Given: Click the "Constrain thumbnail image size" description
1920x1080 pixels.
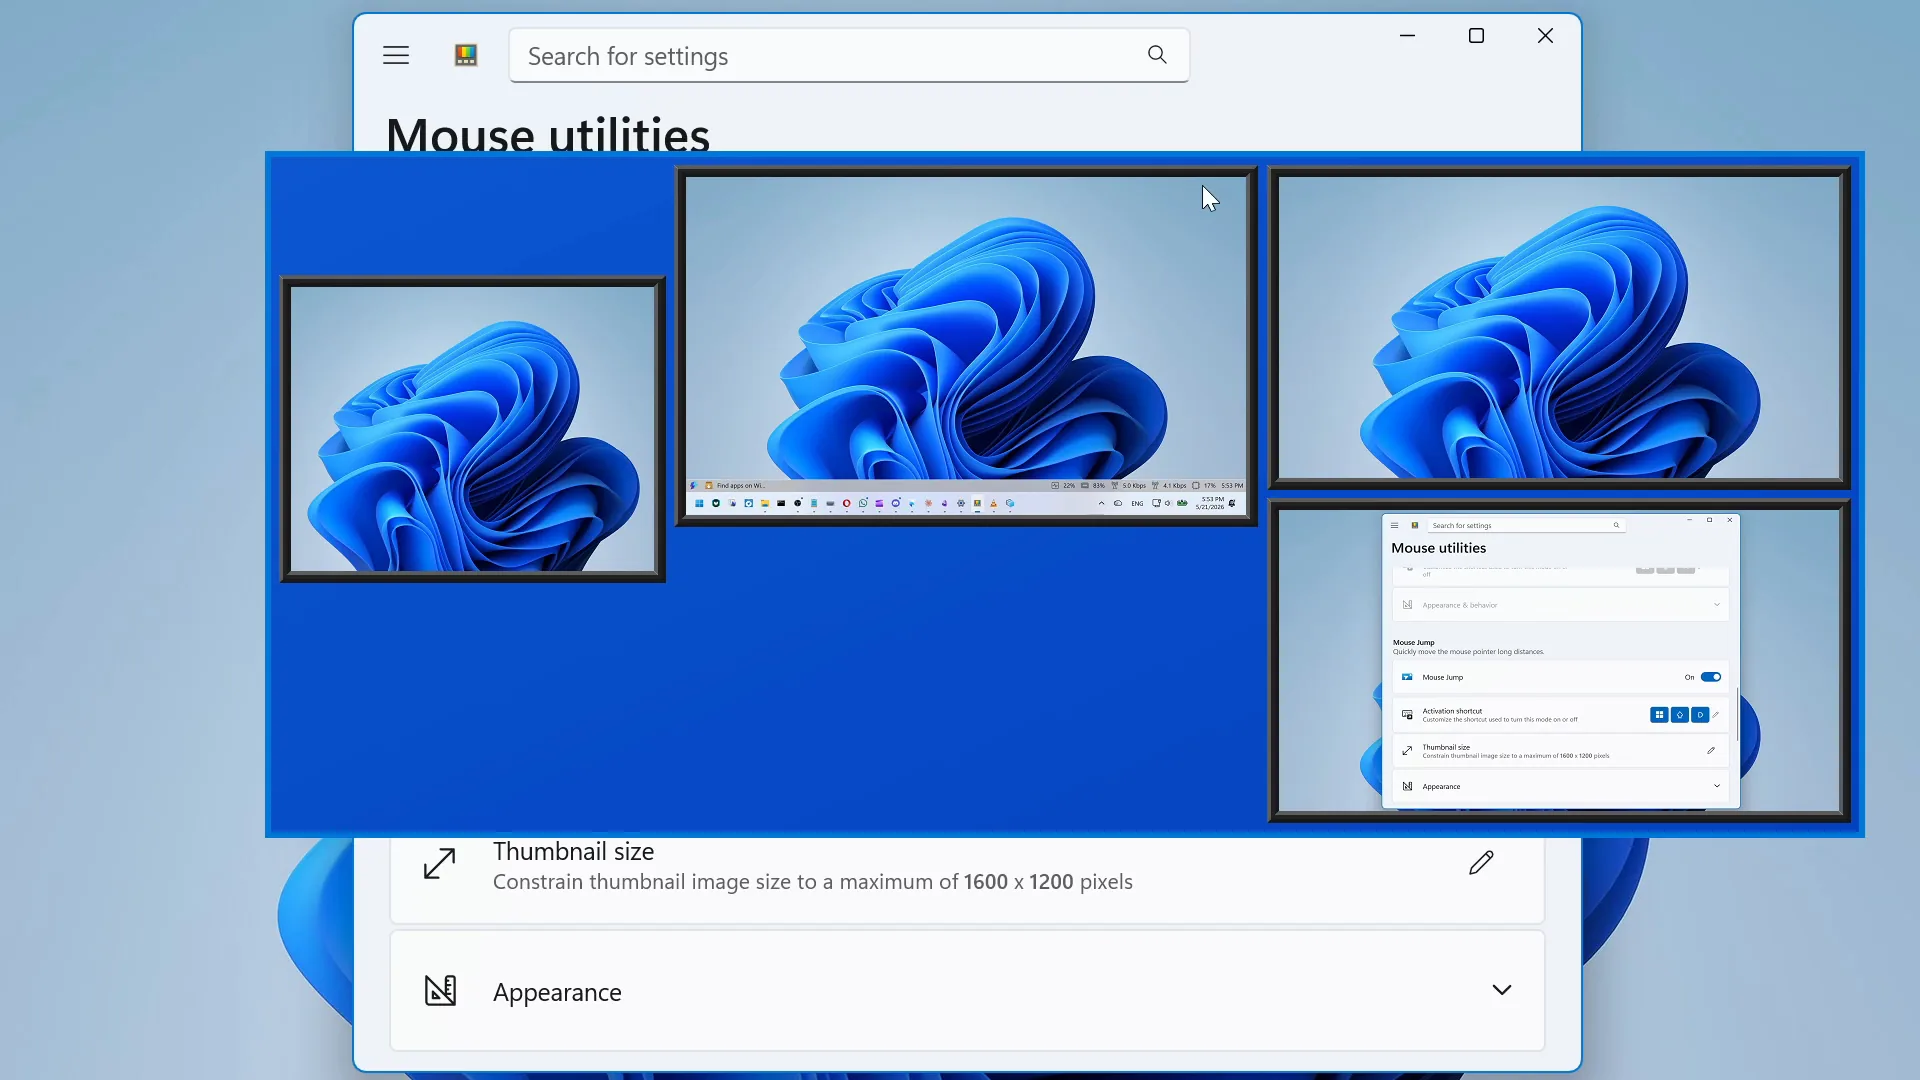Looking at the screenshot, I should click(813, 882).
